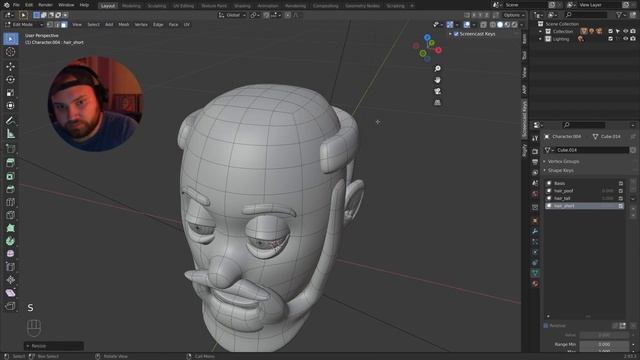This screenshot has width=640, height=360.
Task: Toggle camera view icon in viewport
Action: coord(438,91)
